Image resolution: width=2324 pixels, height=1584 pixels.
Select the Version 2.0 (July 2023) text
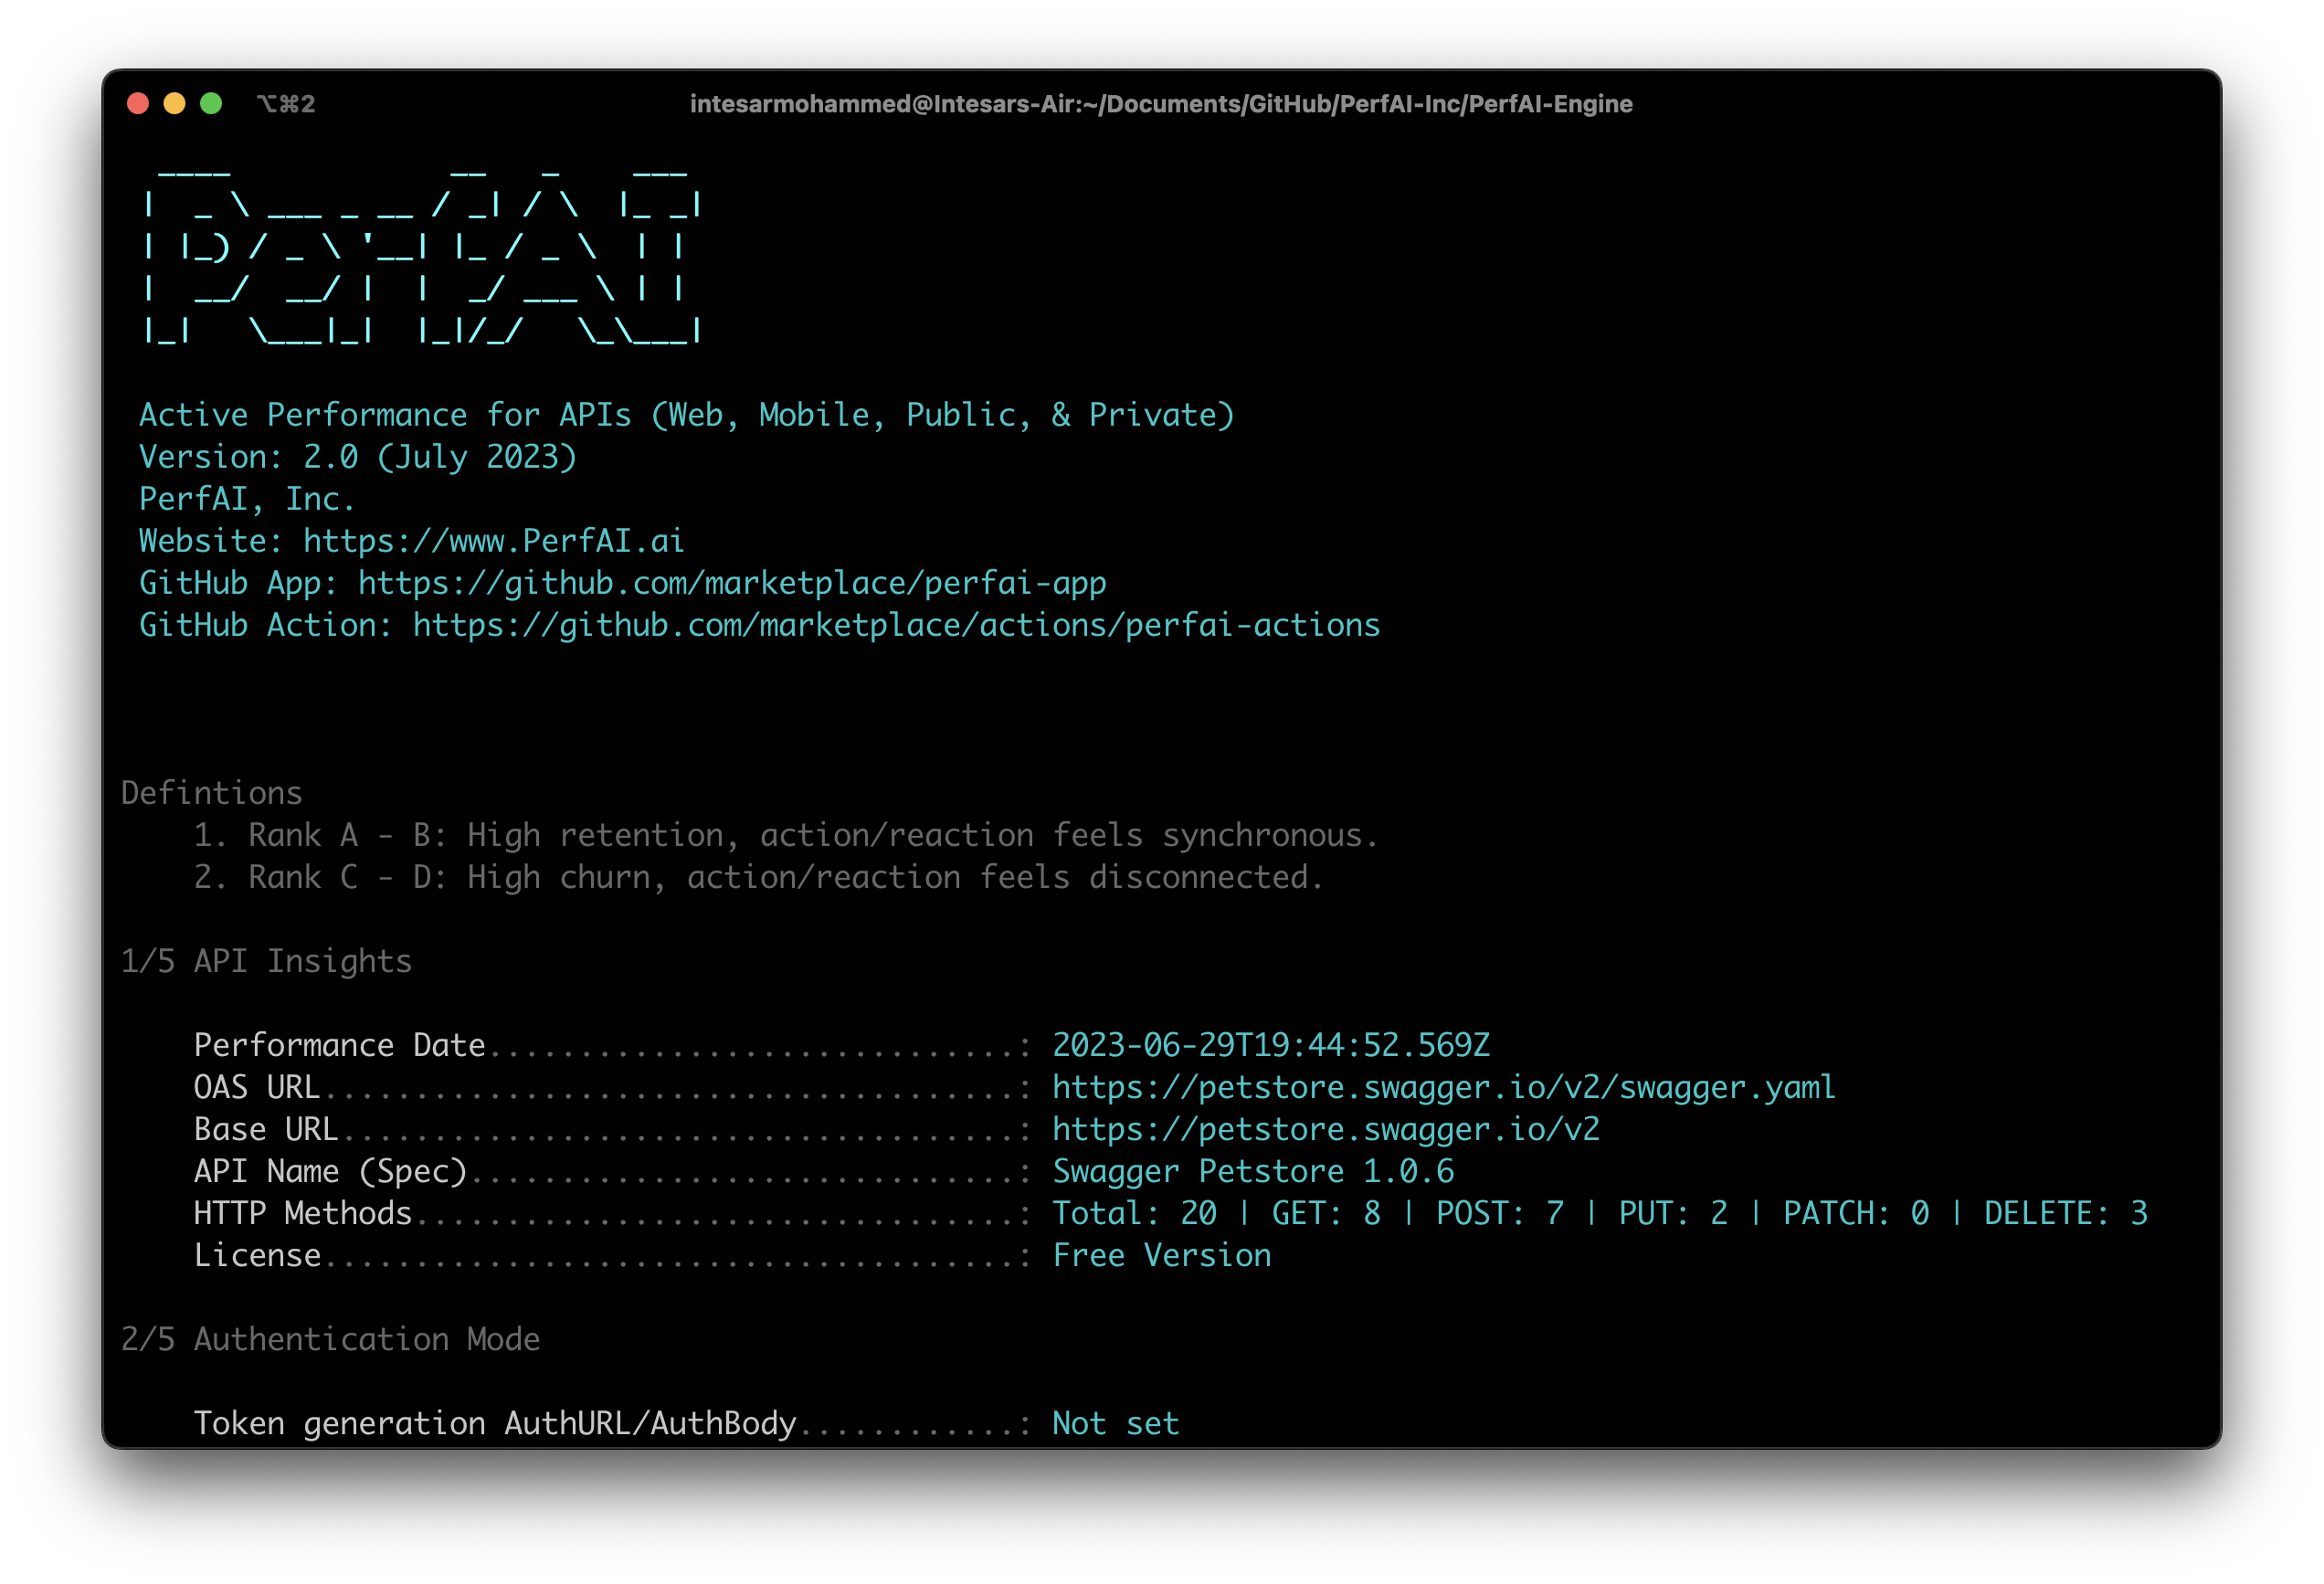point(357,456)
